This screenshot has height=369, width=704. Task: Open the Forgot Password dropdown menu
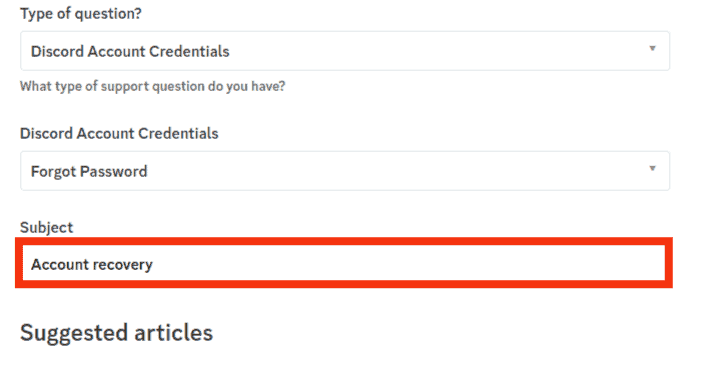click(x=345, y=171)
